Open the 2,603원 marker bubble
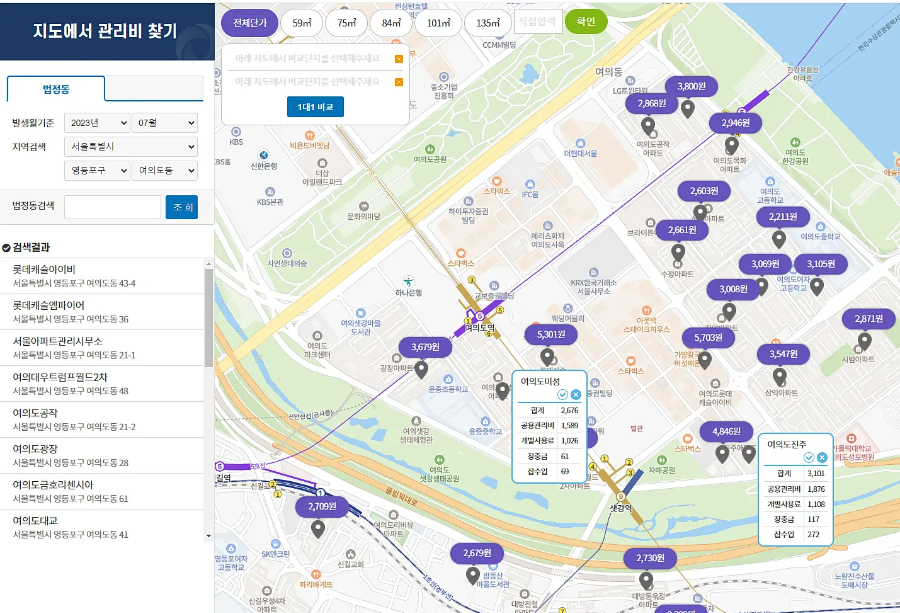The width and height of the screenshot is (900, 613). click(704, 191)
